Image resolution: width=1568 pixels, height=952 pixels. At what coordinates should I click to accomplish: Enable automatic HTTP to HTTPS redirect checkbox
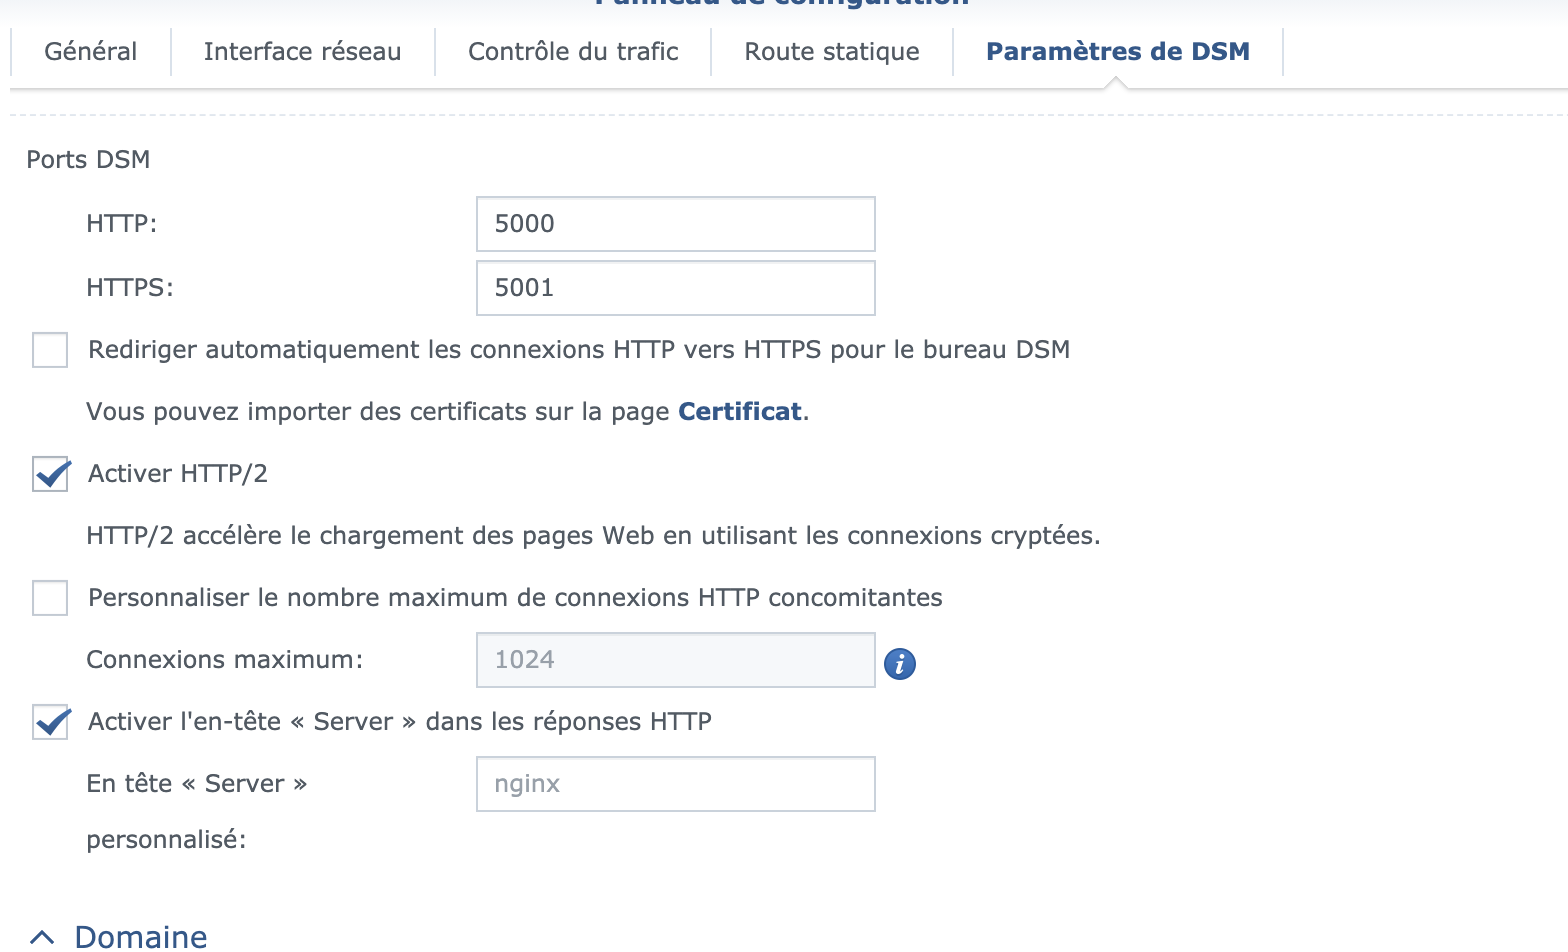[x=50, y=350]
